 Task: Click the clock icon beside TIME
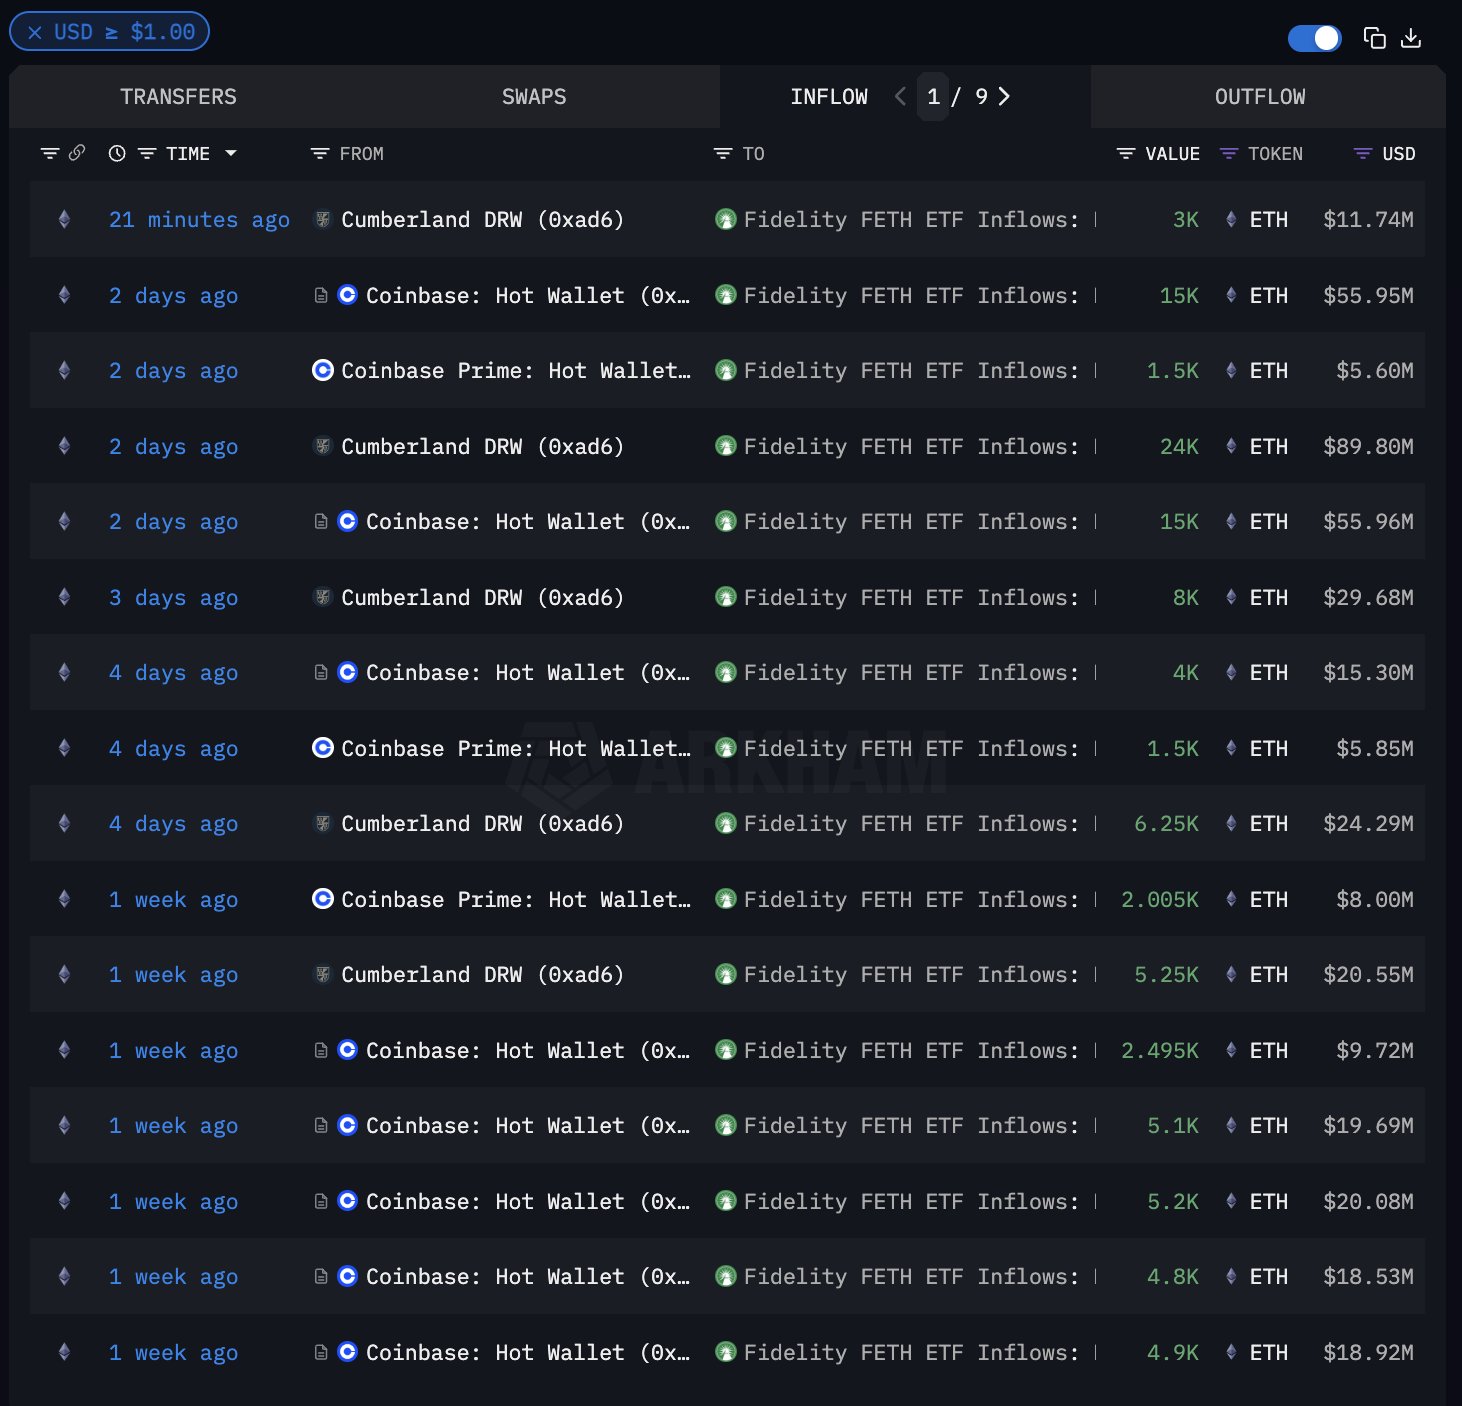tap(117, 153)
